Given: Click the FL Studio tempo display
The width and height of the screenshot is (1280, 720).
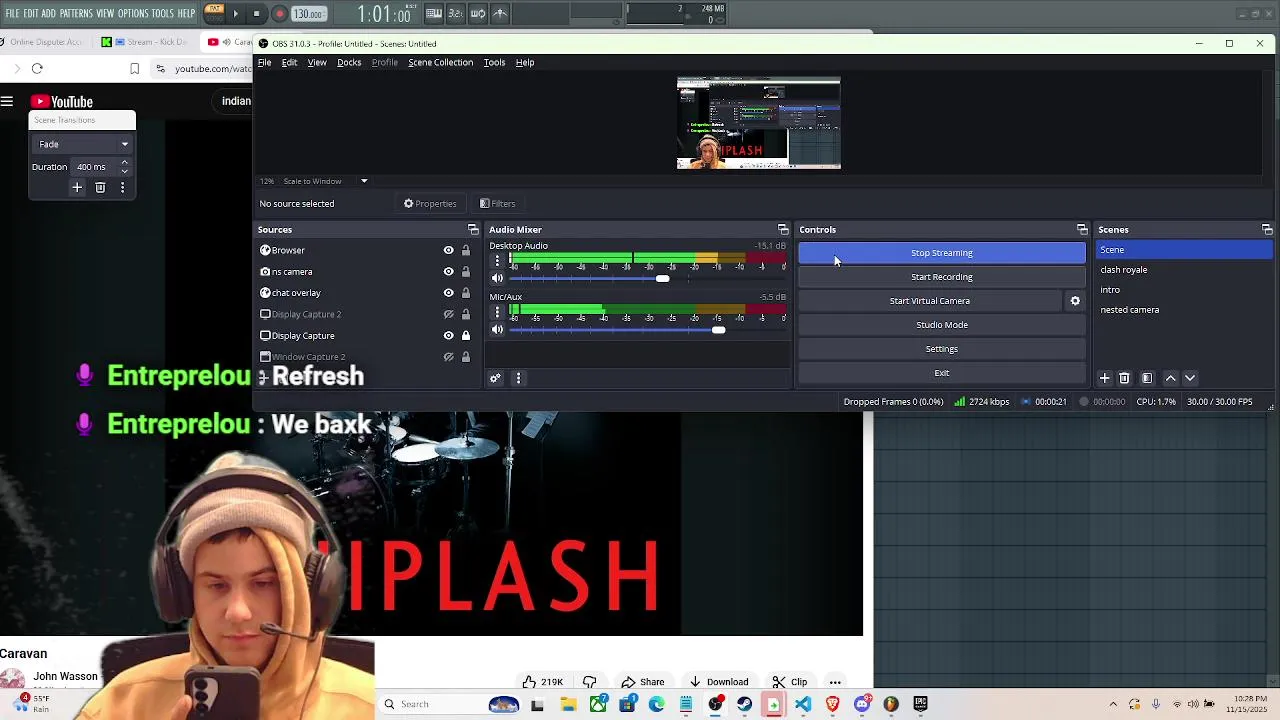Looking at the screenshot, I should click(x=308, y=14).
